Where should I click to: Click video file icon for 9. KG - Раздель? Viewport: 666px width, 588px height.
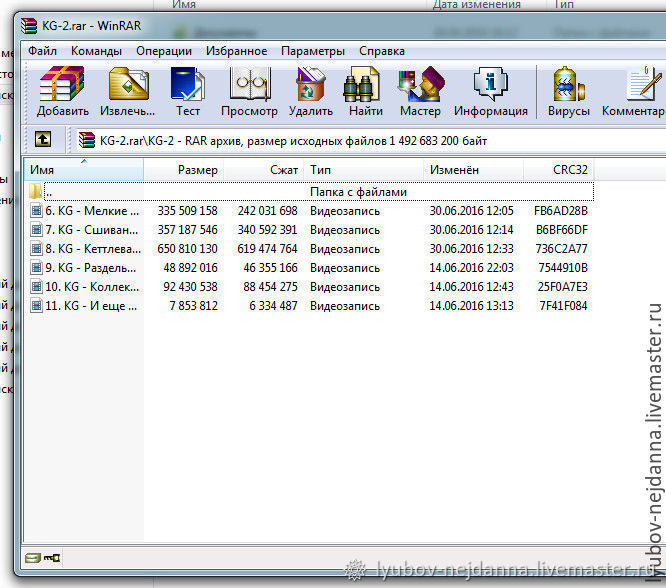coord(37,268)
